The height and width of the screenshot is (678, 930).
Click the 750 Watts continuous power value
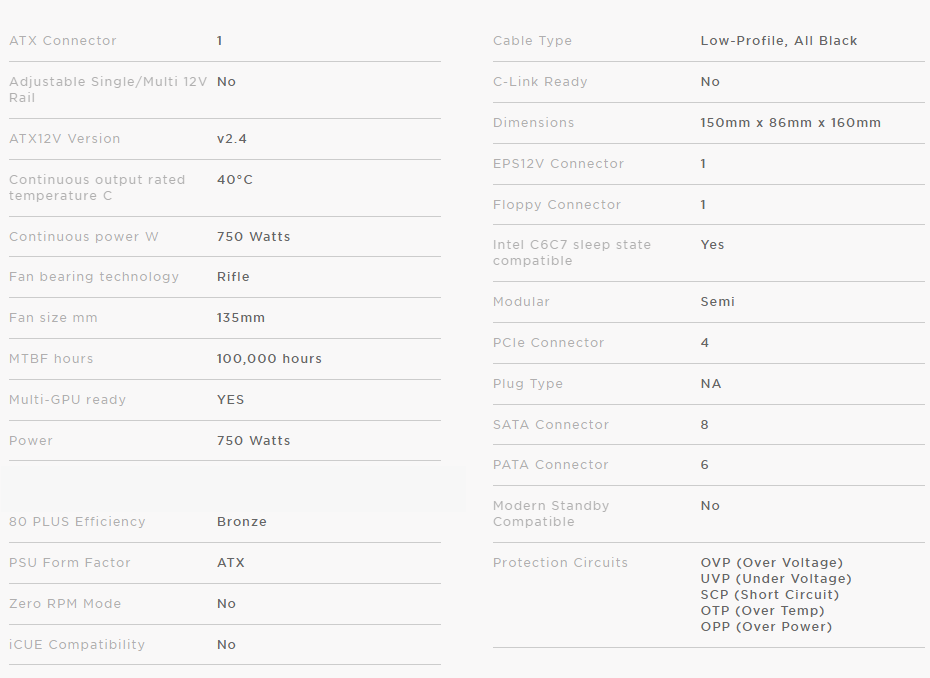[253, 237]
